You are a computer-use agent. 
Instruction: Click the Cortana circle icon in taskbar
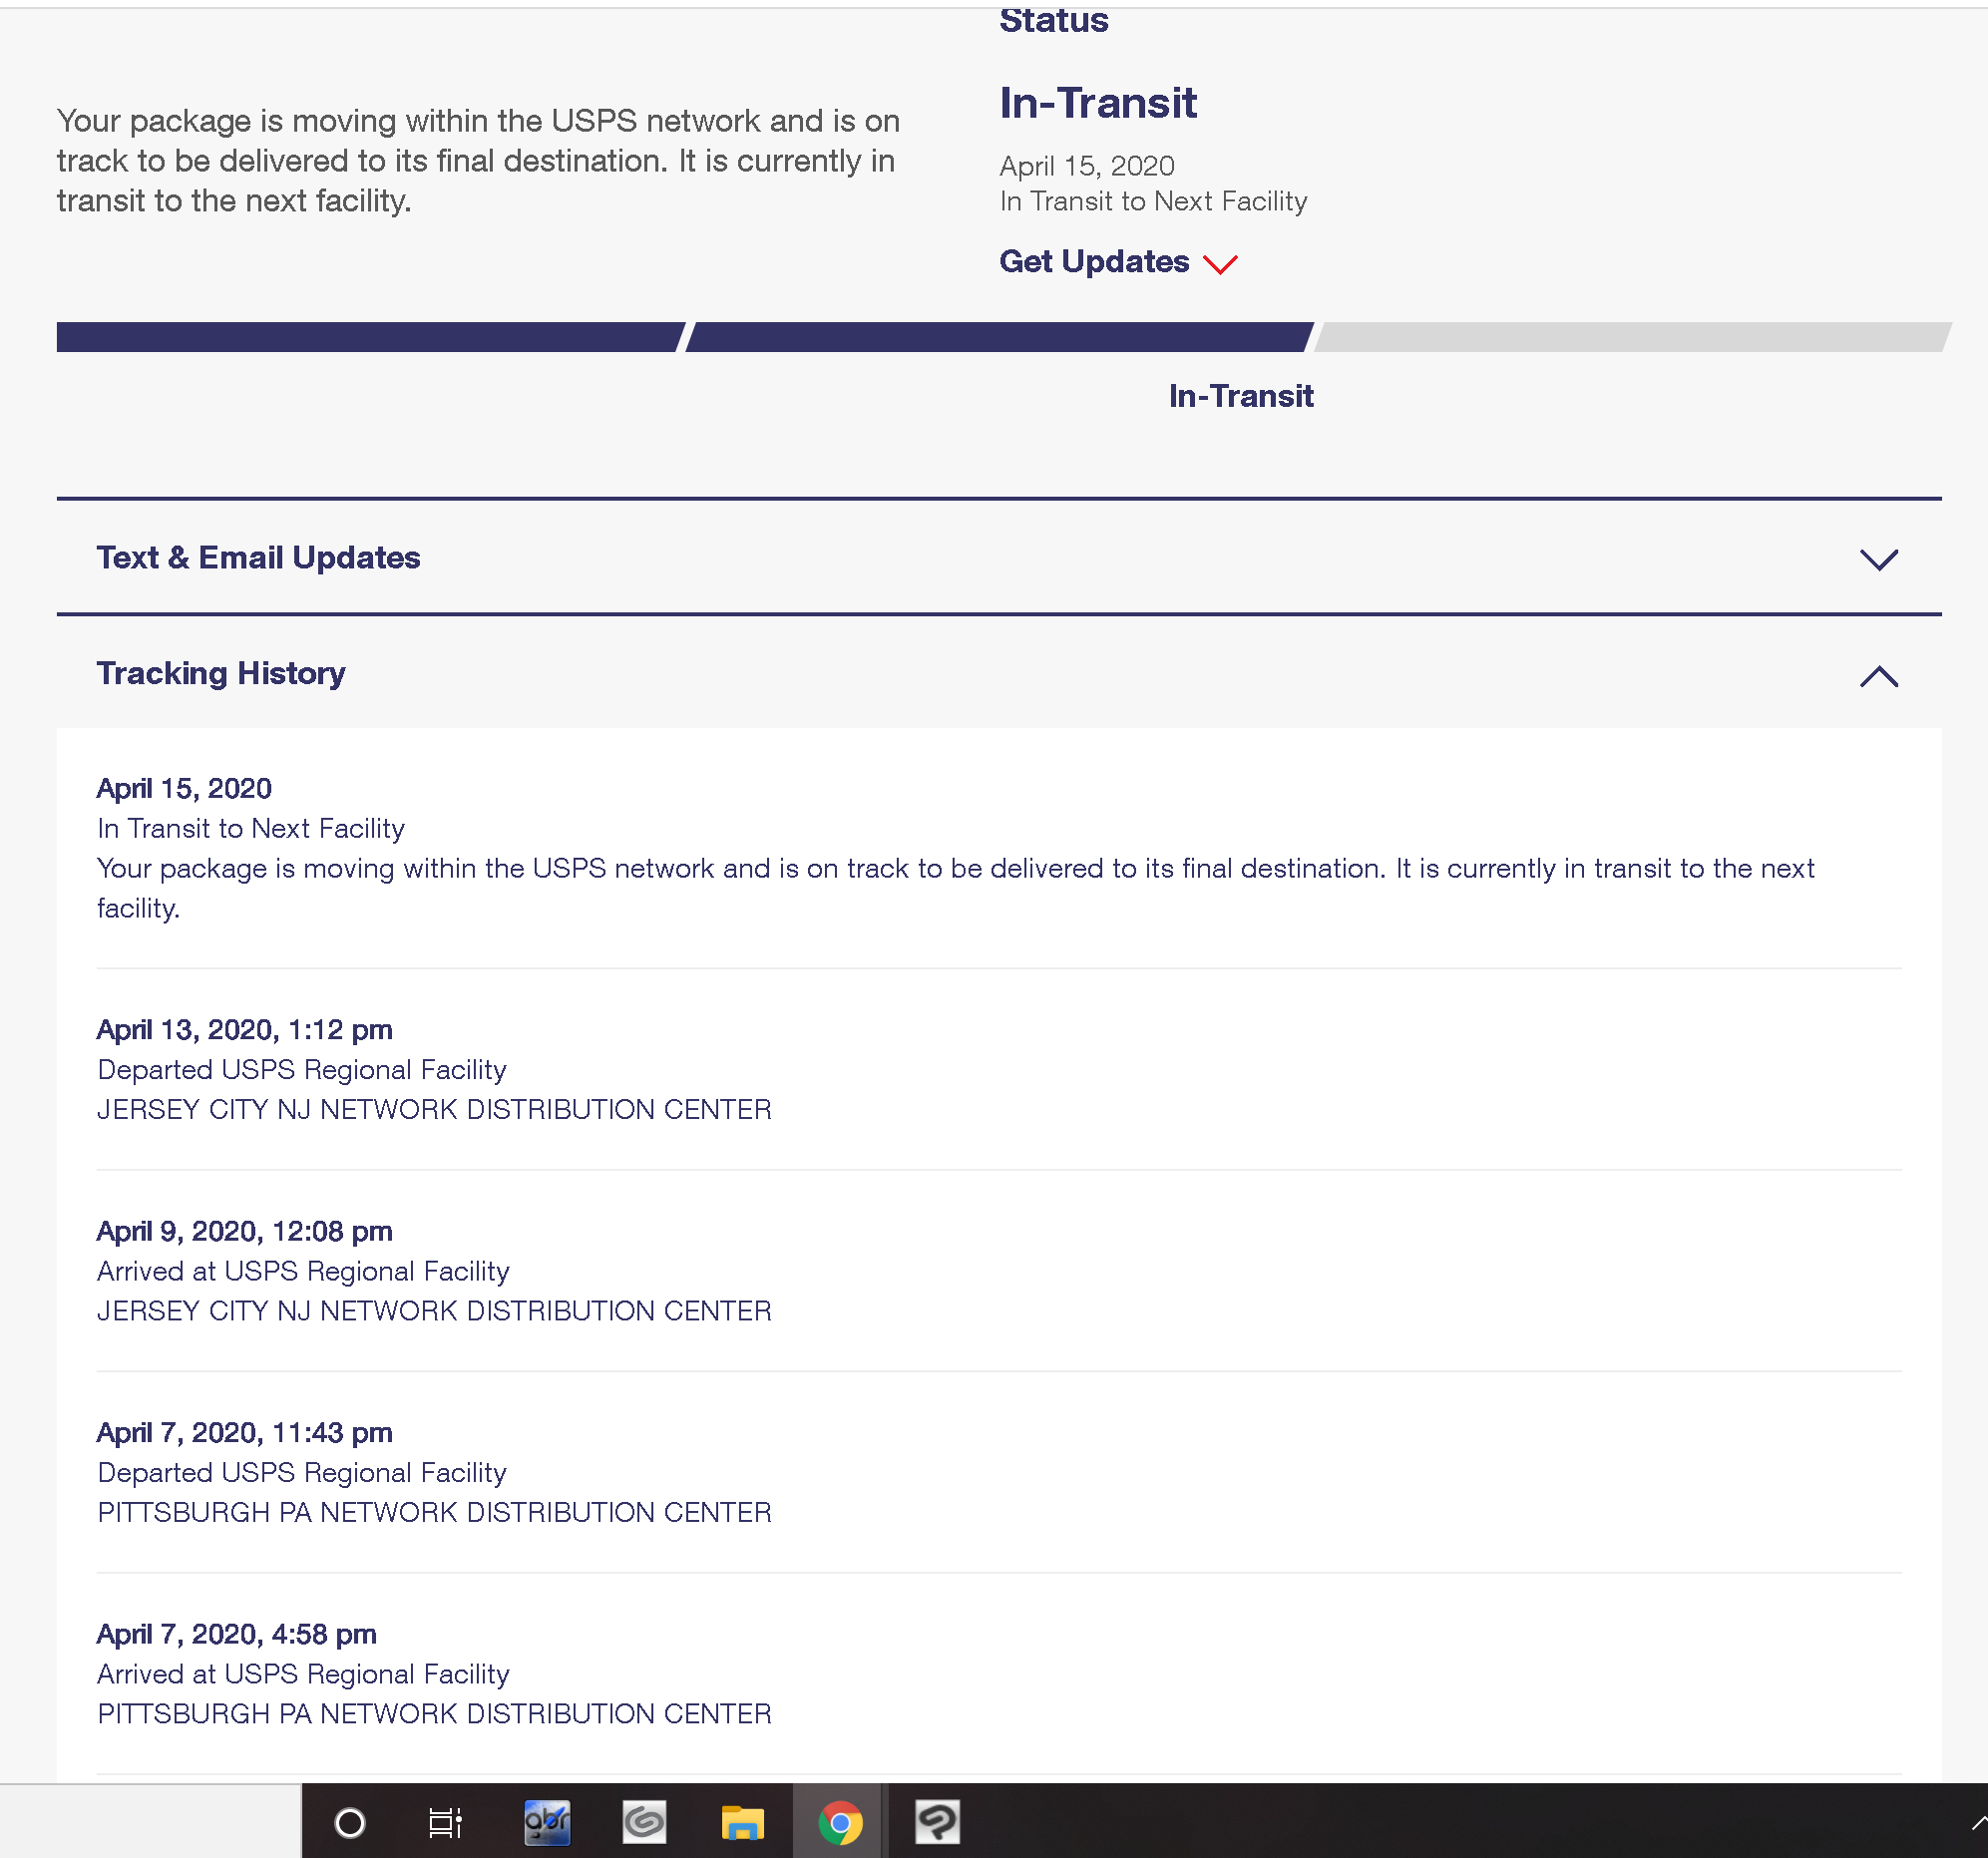[350, 1823]
